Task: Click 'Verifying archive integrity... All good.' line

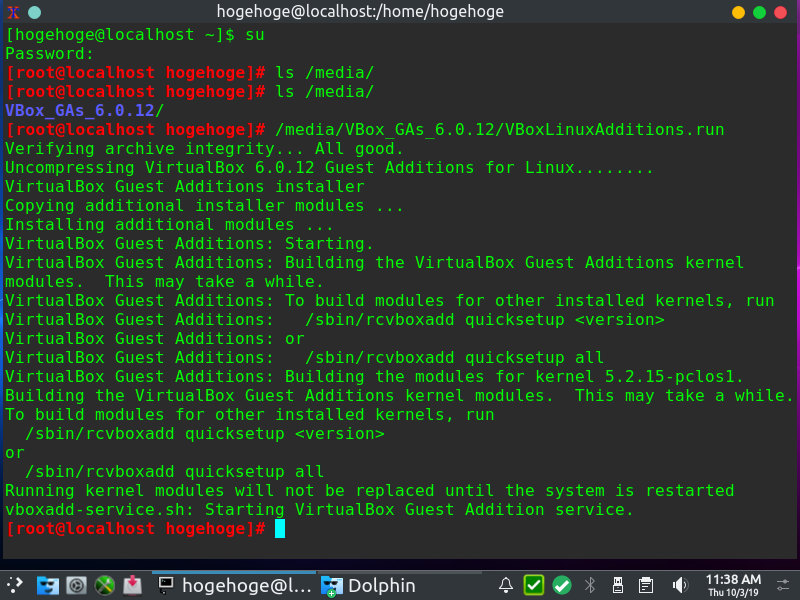Action: coord(204,148)
